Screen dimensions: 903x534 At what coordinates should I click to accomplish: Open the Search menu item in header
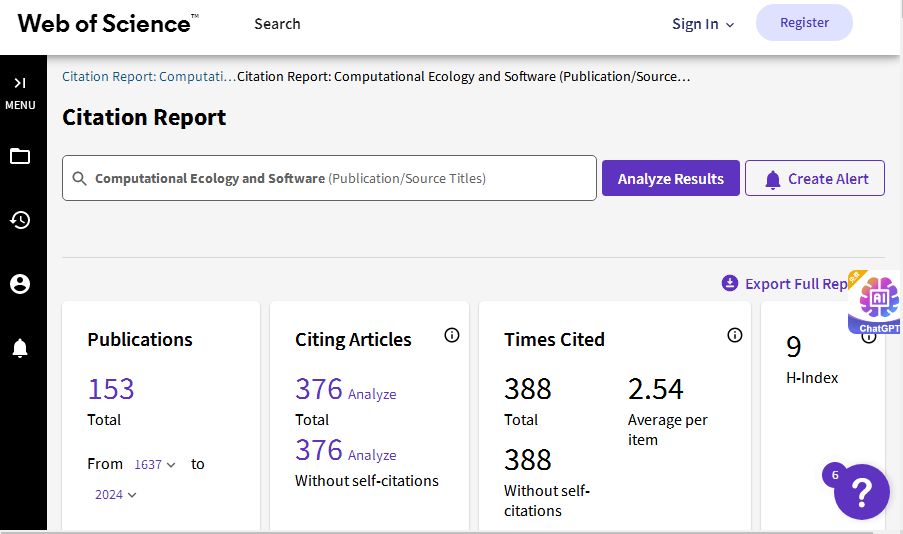(277, 24)
